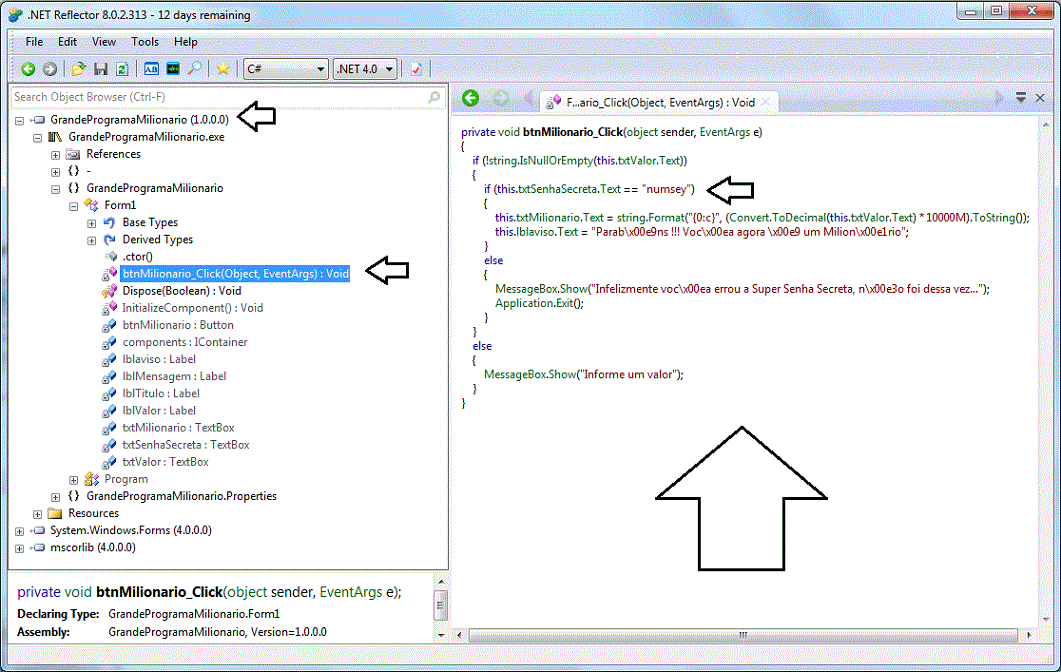Expand the GrandeProgramaMilionario.Properties namespace node
Viewport: 1061px width, 672px height.
[x=55, y=497]
